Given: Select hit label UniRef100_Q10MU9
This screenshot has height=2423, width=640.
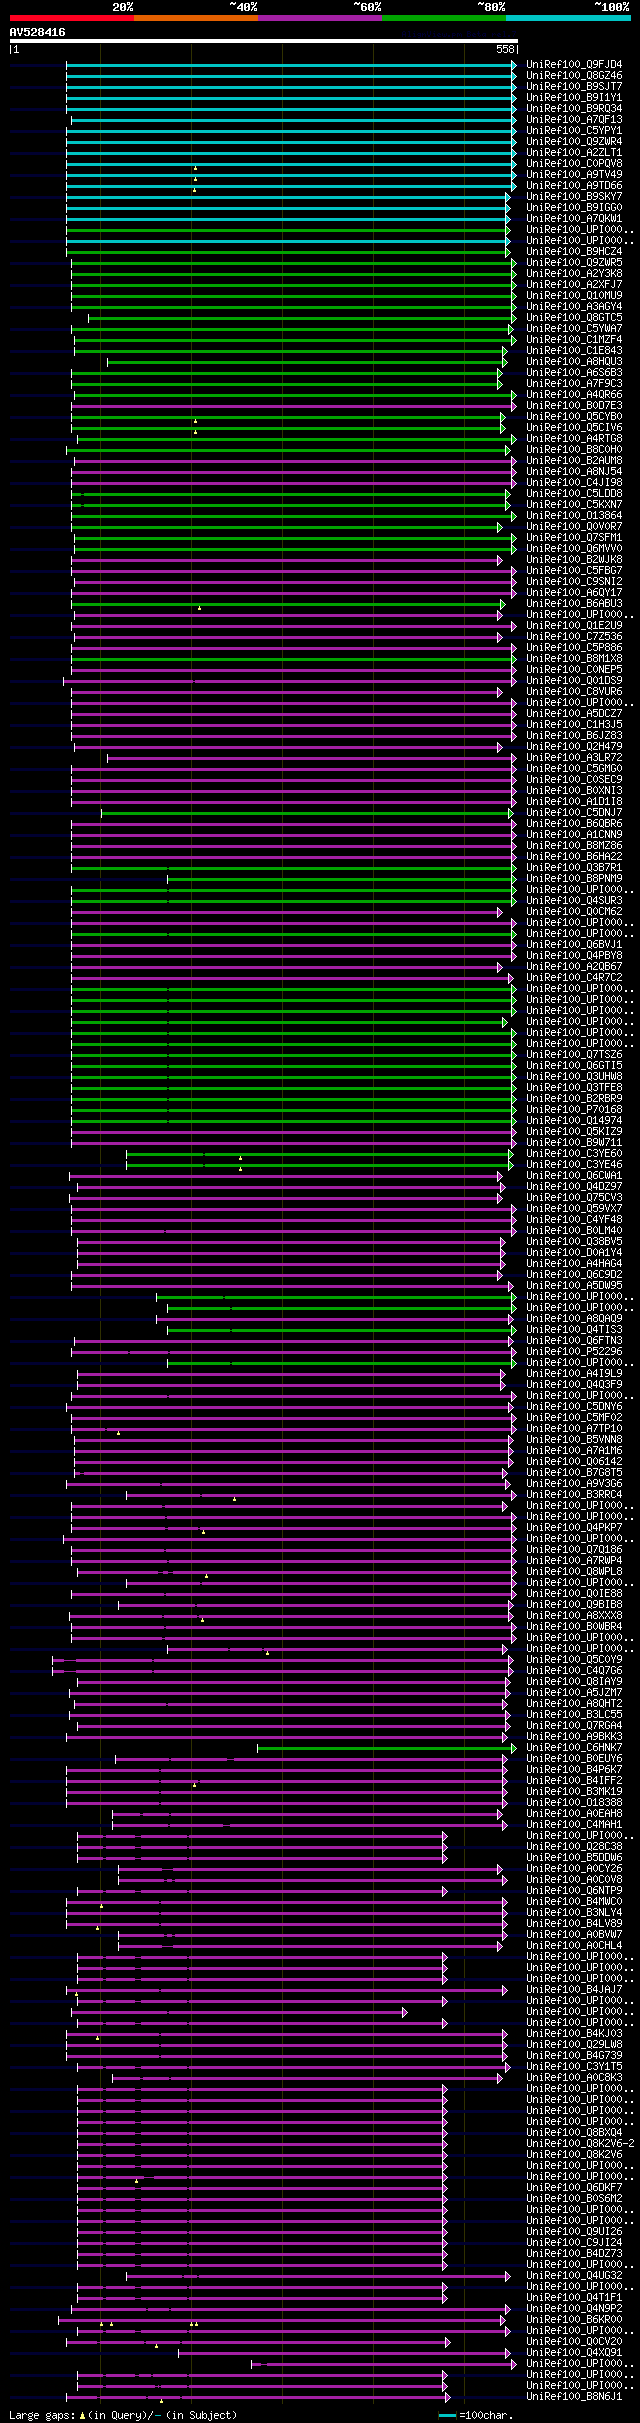Looking at the screenshot, I should pos(574,295).
